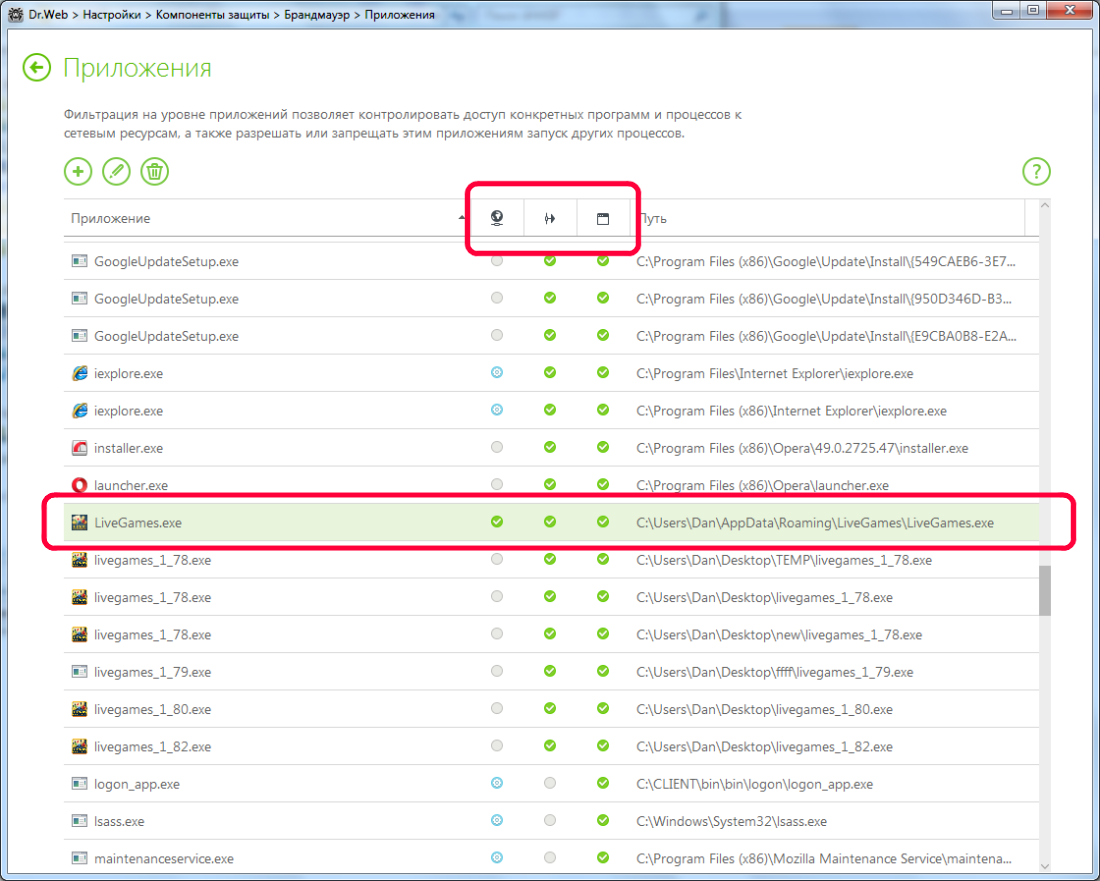Toggle window column status for livegames_1_80.exe
The height and width of the screenshot is (881, 1100).
603,708
